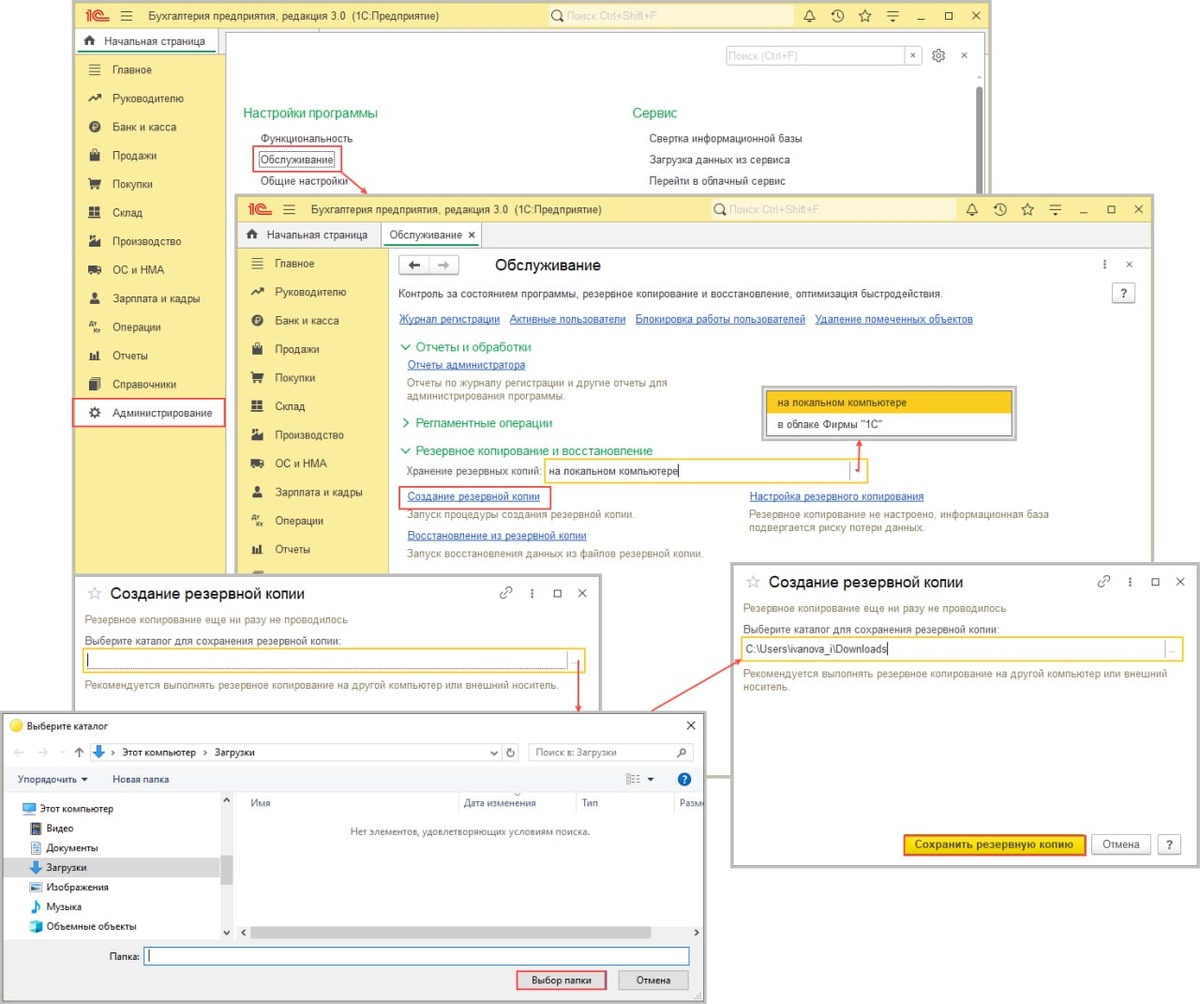The image size is (1200, 1004).
Task: Select в облаке Фирмы "1С" option
Action: [x=889, y=424]
